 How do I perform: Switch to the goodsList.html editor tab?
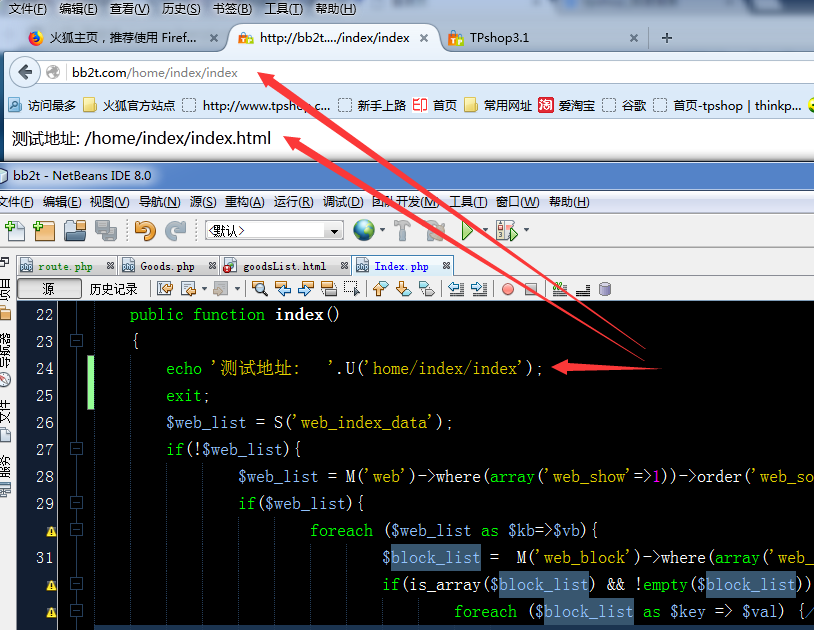coord(277,266)
